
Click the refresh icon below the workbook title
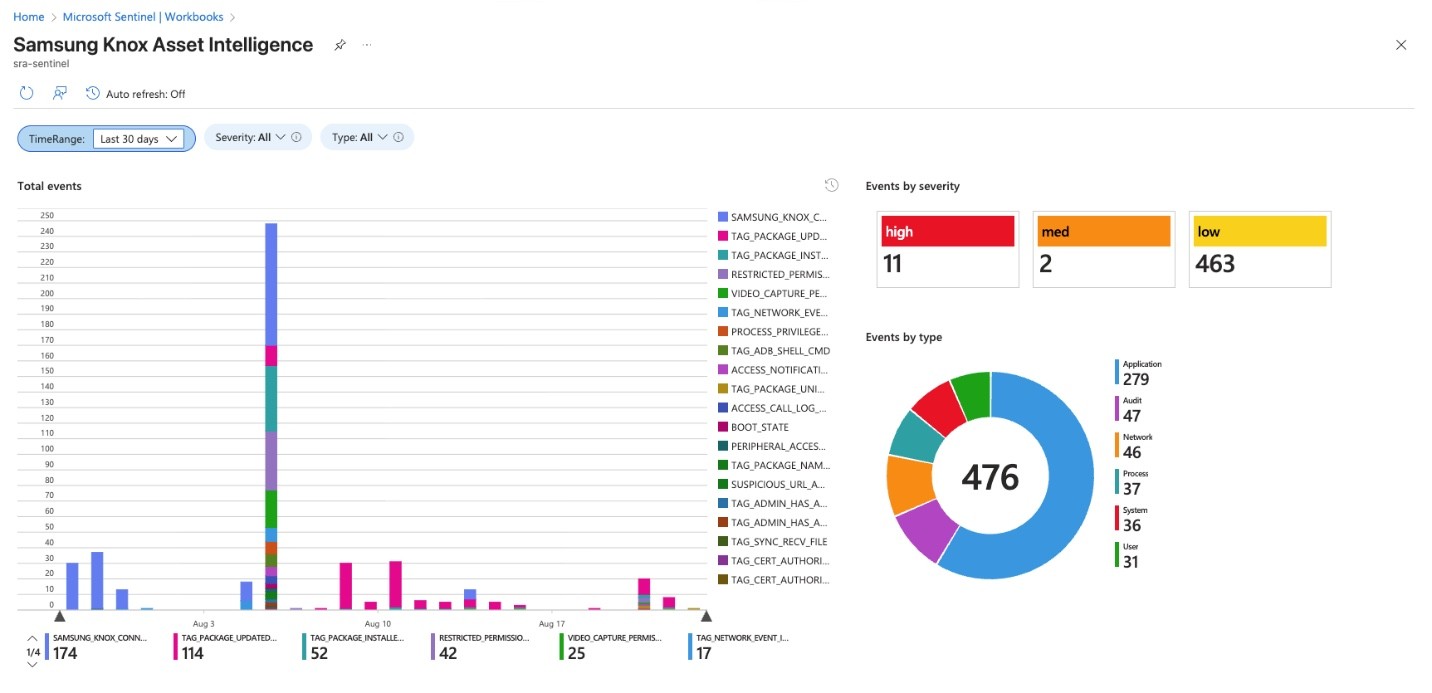click(26, 92)
